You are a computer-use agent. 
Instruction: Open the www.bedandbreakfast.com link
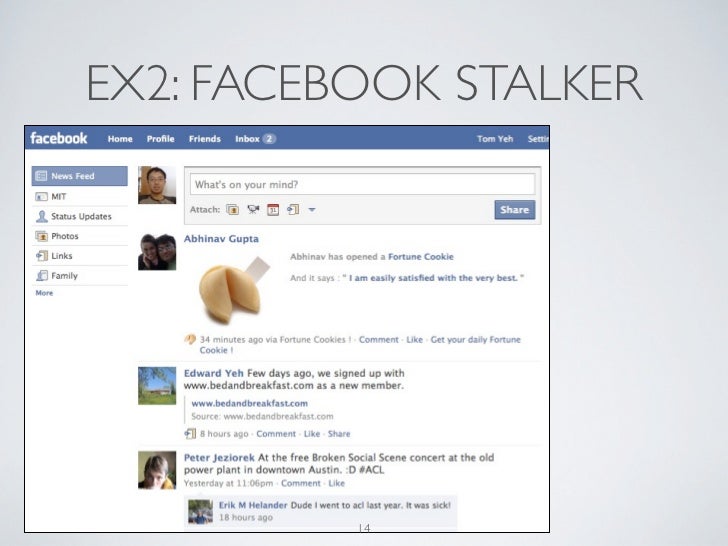[x=249, y=403]
